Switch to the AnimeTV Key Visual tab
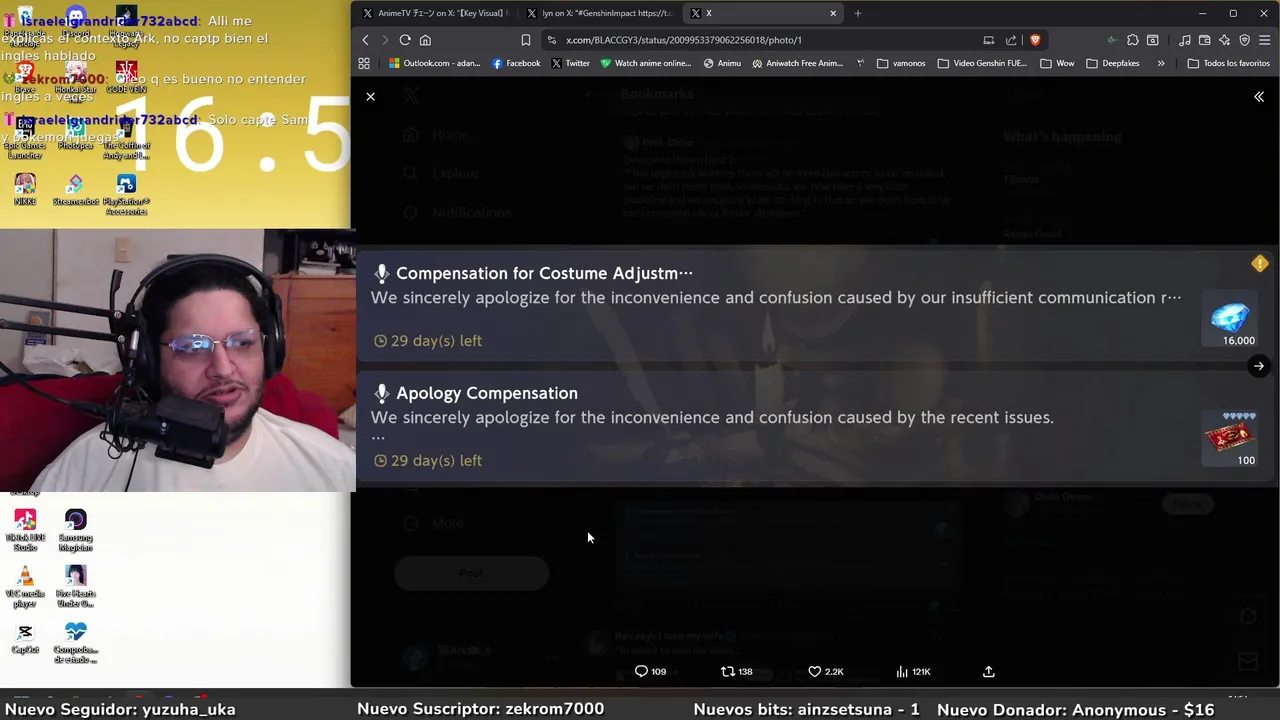Screen dimensions: 1280x720 pos(435,13)
